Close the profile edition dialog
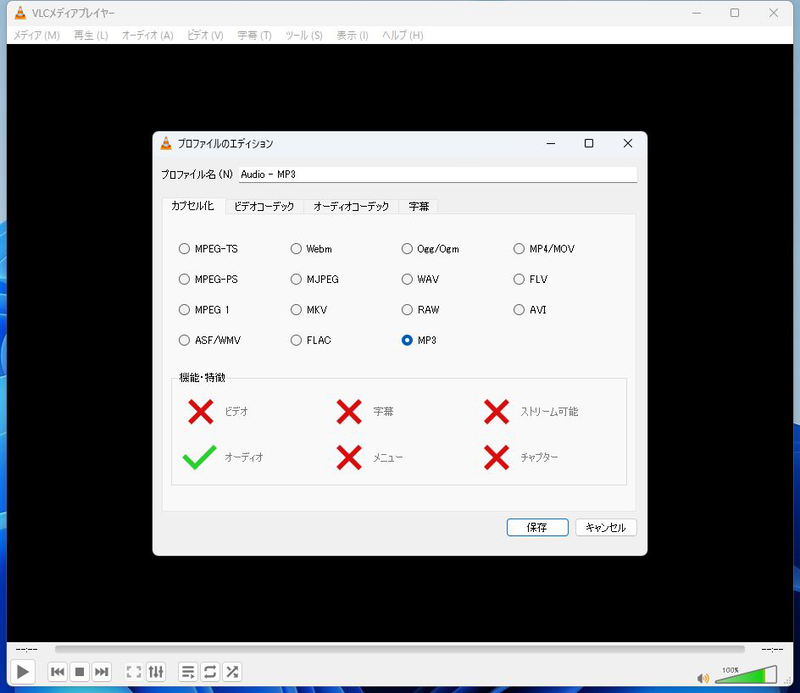Screen dimensions: 800x693 628,143
